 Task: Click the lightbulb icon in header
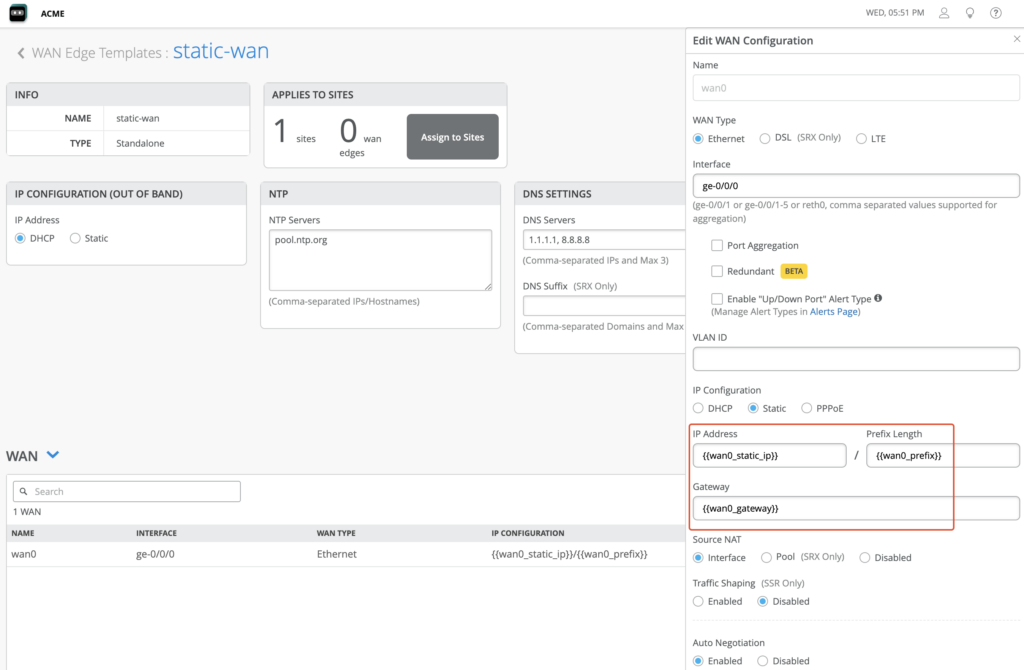969,13
